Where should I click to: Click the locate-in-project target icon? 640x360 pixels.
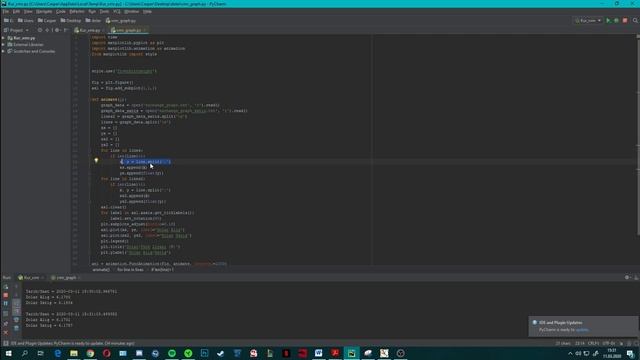[x=40, y=30]
